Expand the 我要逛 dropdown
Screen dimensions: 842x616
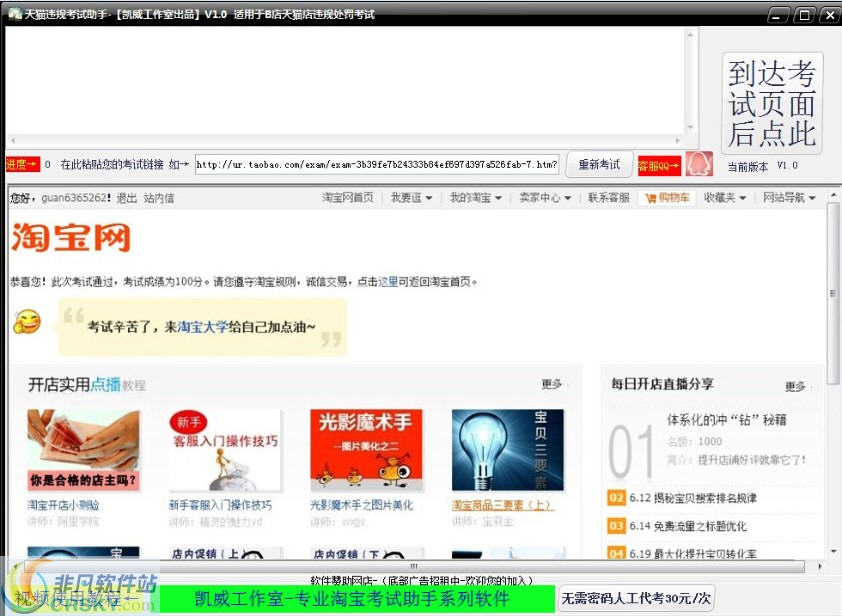411,198
